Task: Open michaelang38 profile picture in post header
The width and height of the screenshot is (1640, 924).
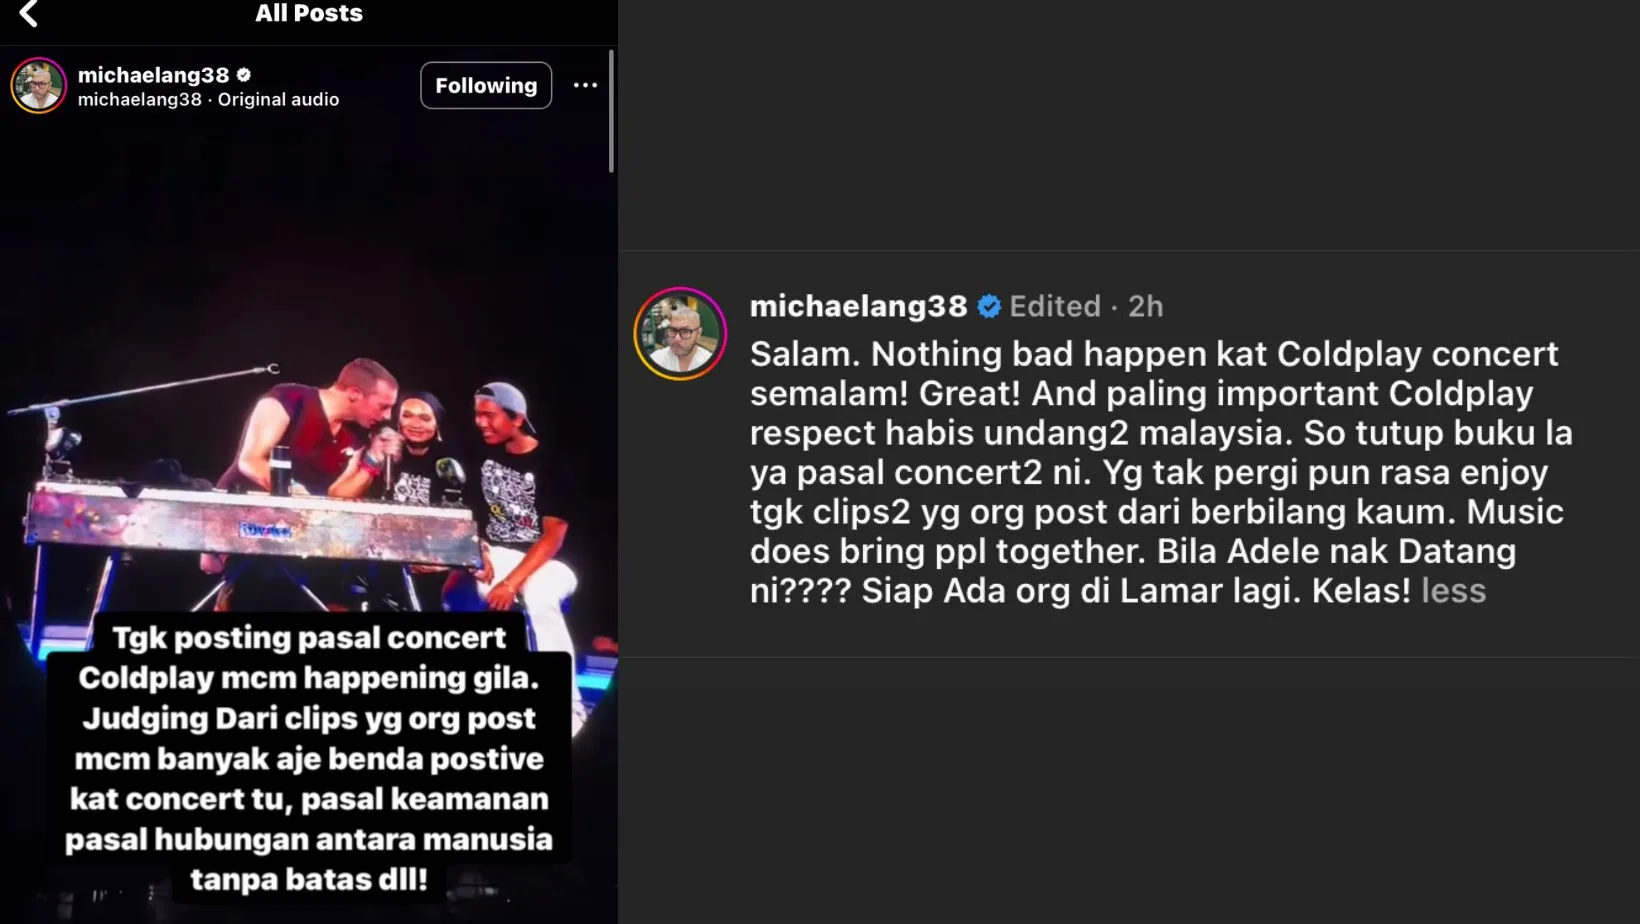Action: [x=38, y=86]
